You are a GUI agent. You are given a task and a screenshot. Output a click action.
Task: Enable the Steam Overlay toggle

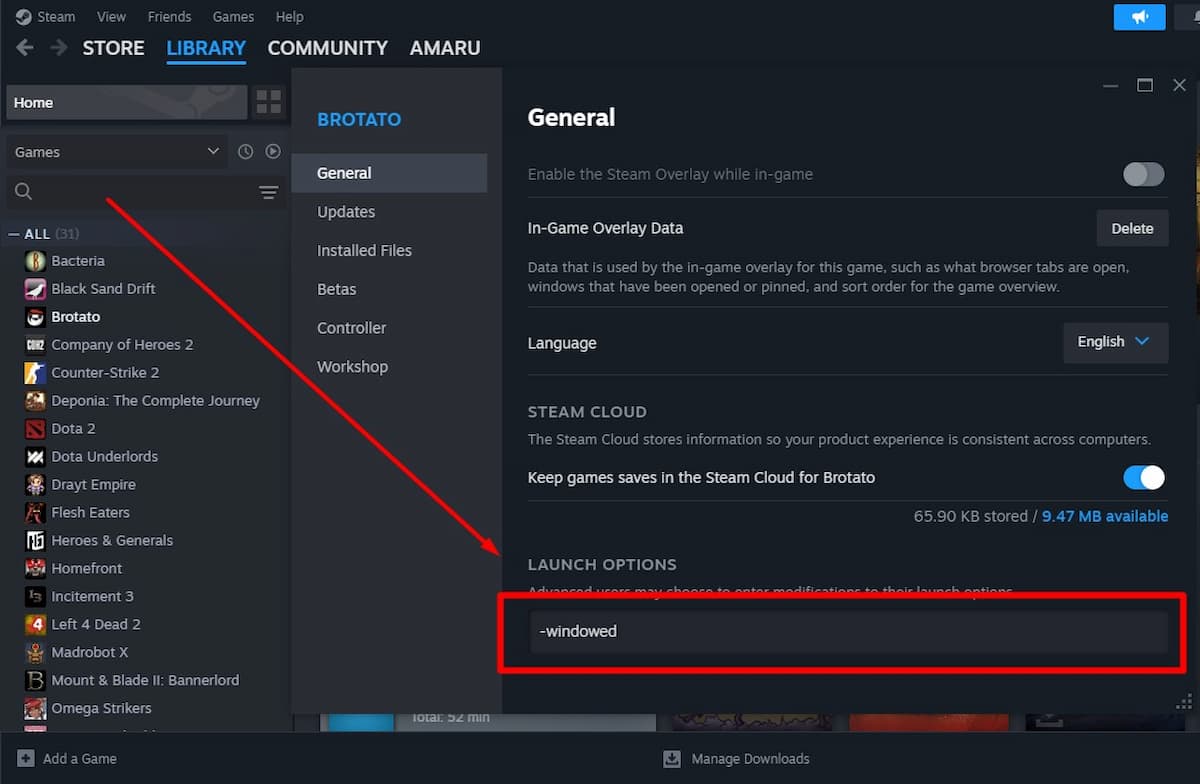pos(1143,174)
